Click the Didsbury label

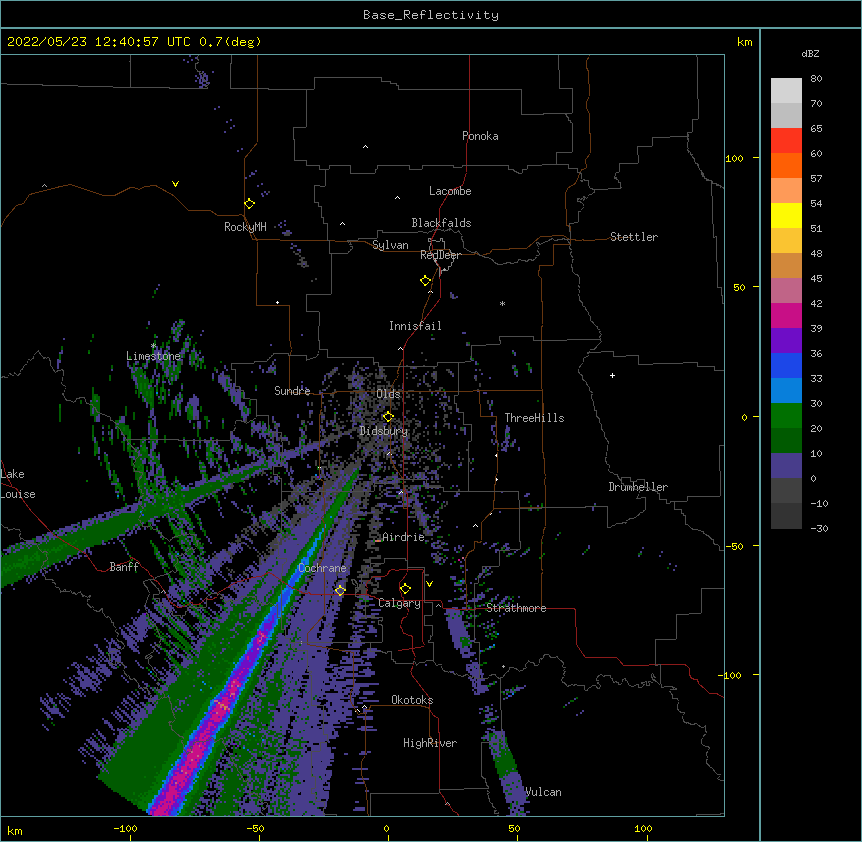(x=384, y=431)
